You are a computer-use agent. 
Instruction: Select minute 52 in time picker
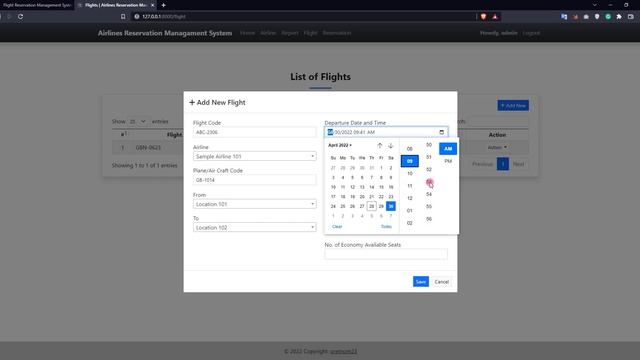pos(429,169)
